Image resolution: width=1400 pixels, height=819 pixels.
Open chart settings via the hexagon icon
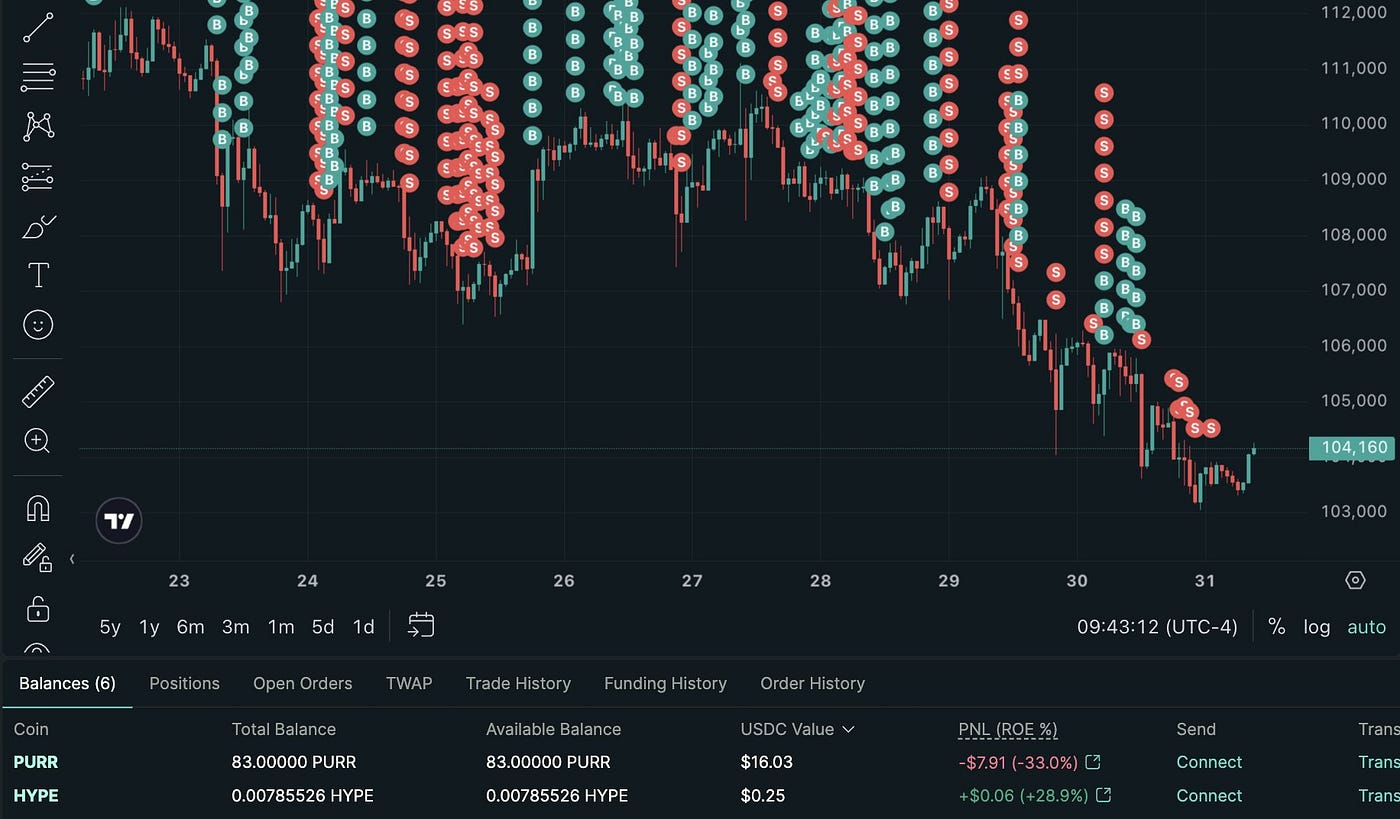point(1355,580)
